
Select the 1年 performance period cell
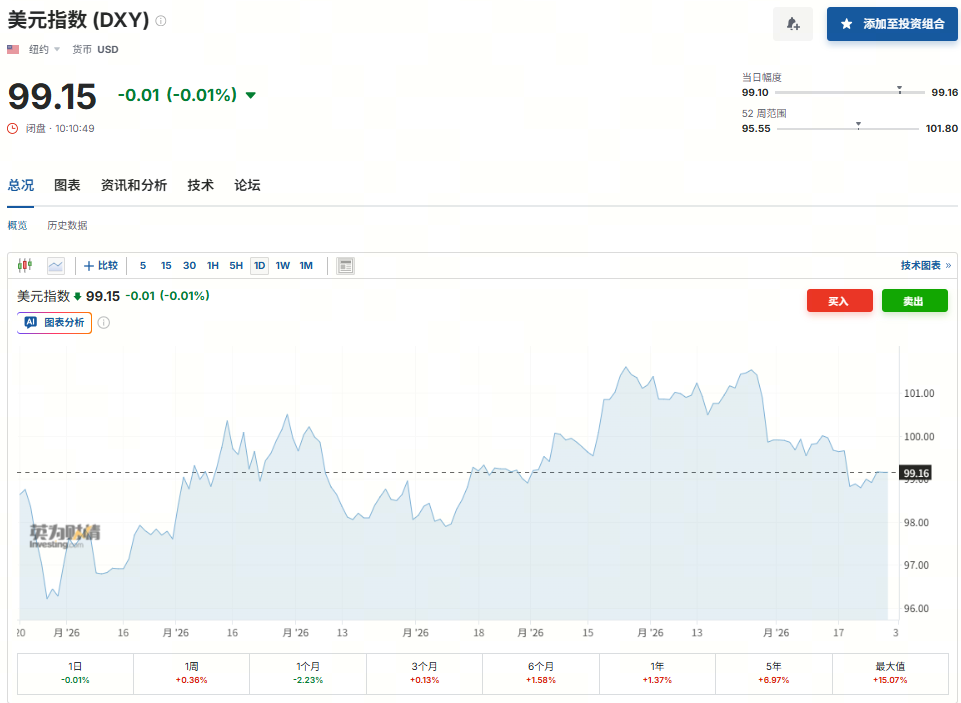657,673
